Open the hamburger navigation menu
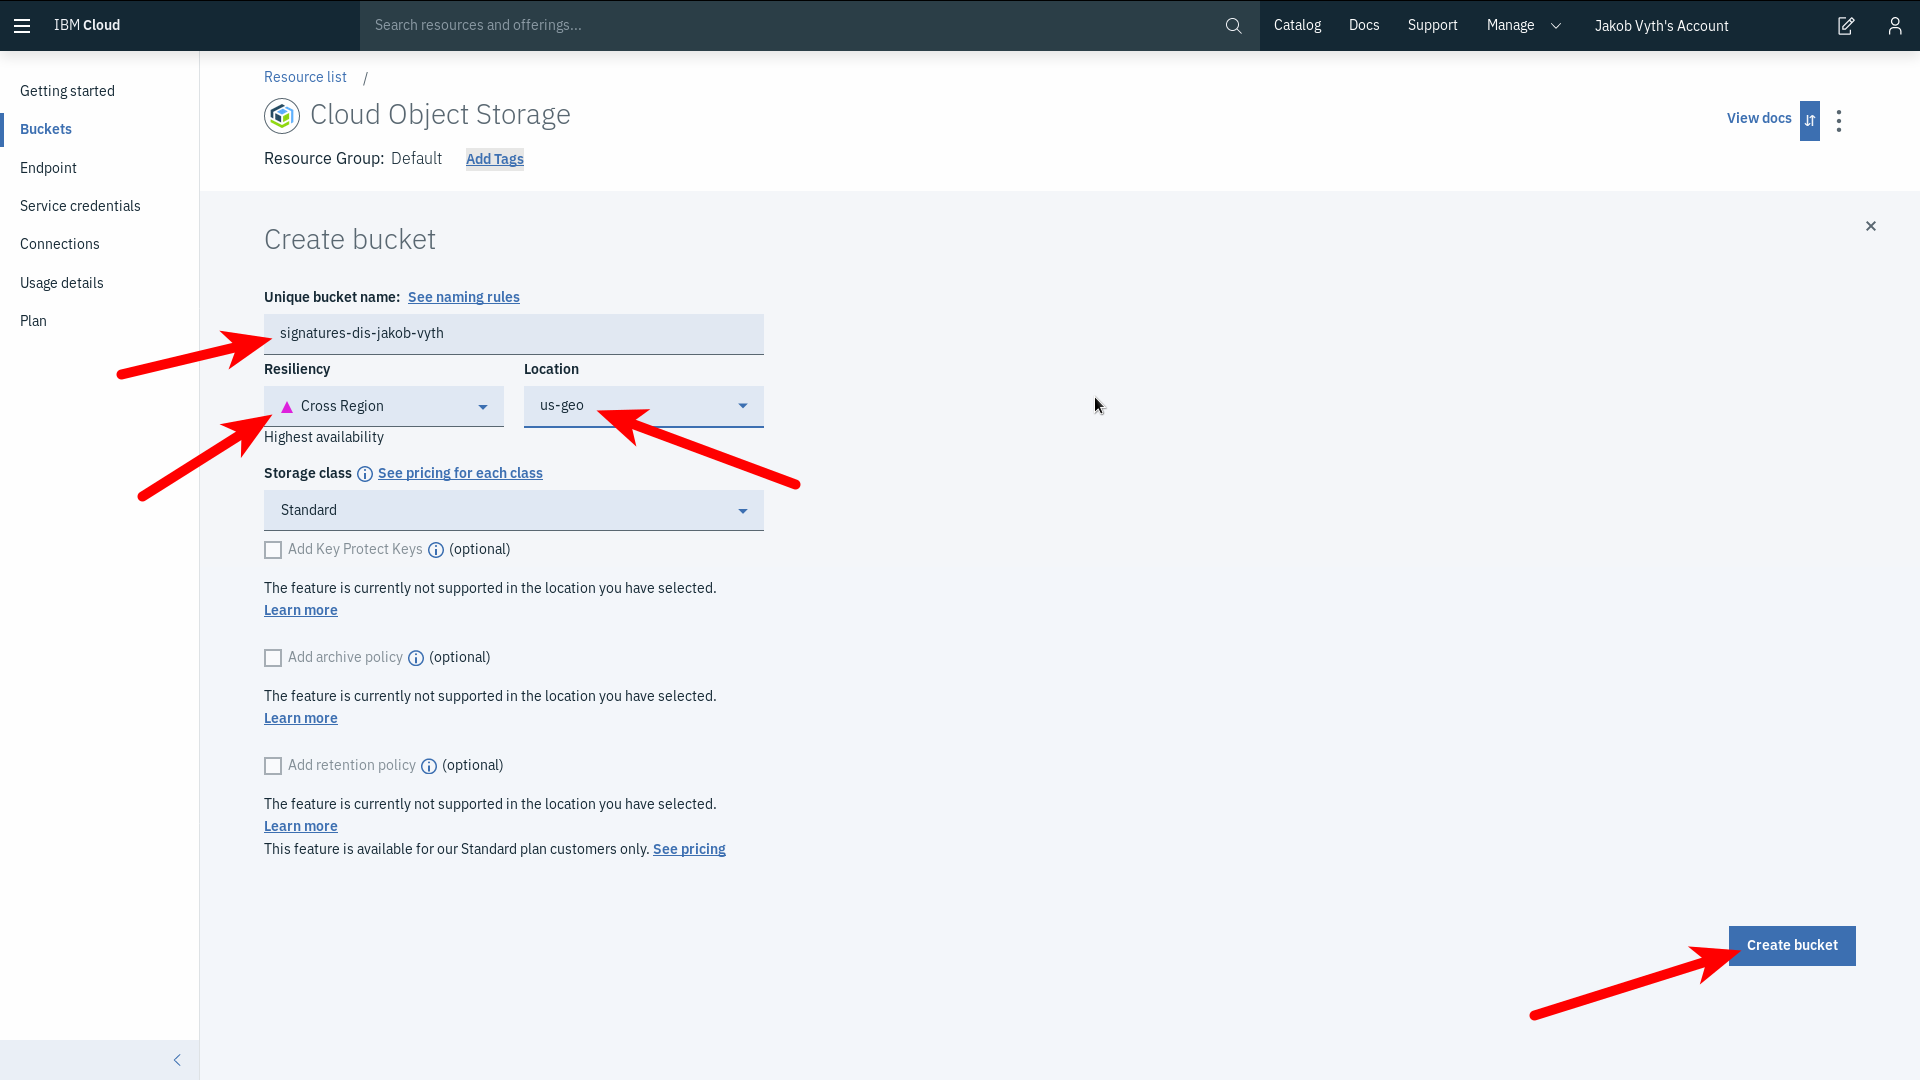 click(x=22, y=26)
